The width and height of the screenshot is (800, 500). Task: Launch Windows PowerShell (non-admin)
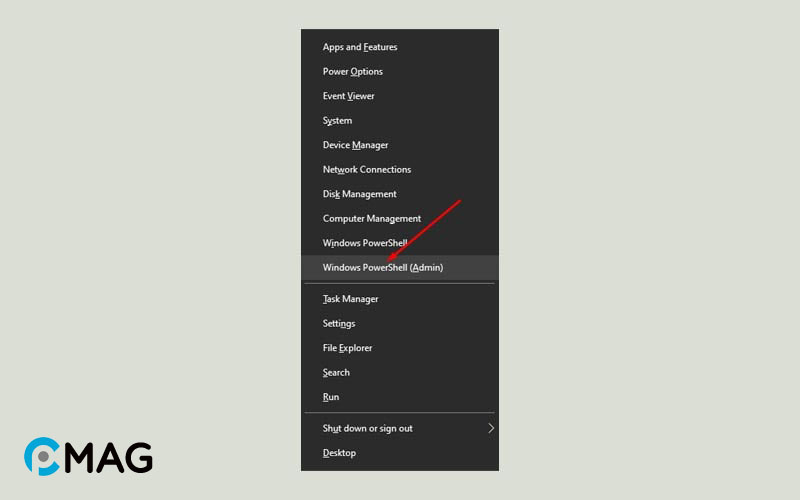(x=400, y=243)
